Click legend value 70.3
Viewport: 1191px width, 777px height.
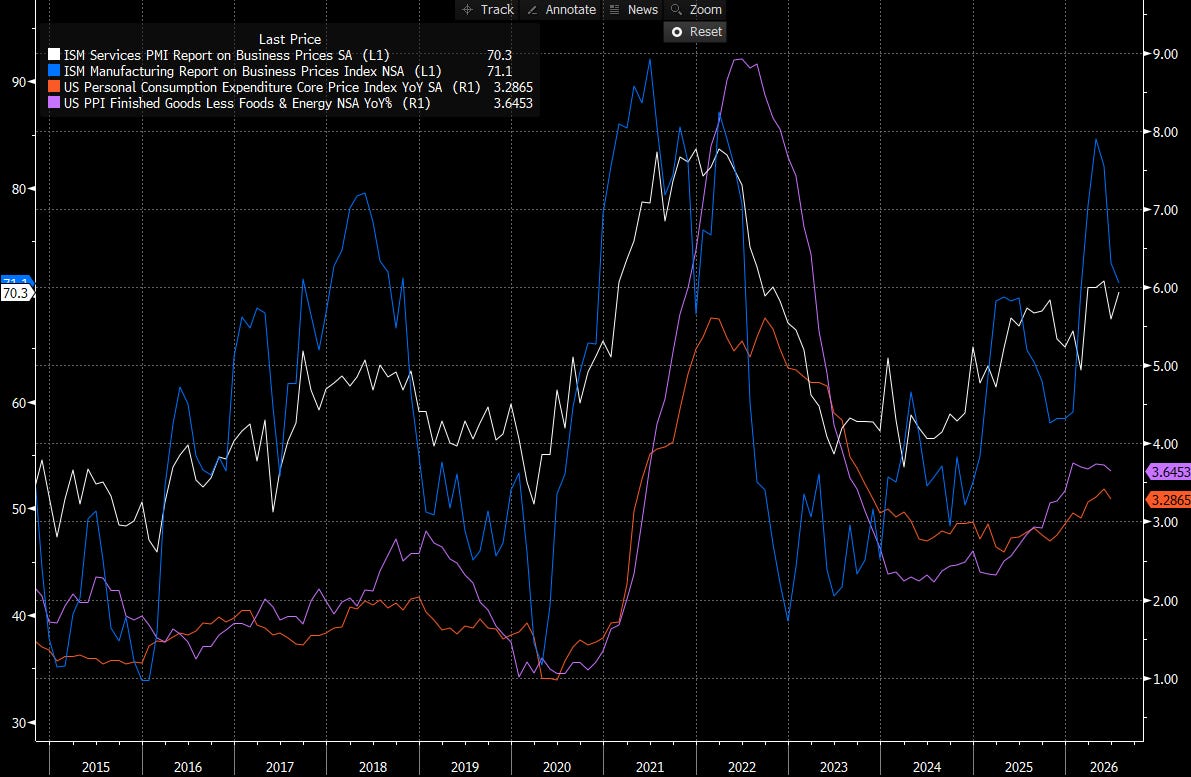point(499,55)
